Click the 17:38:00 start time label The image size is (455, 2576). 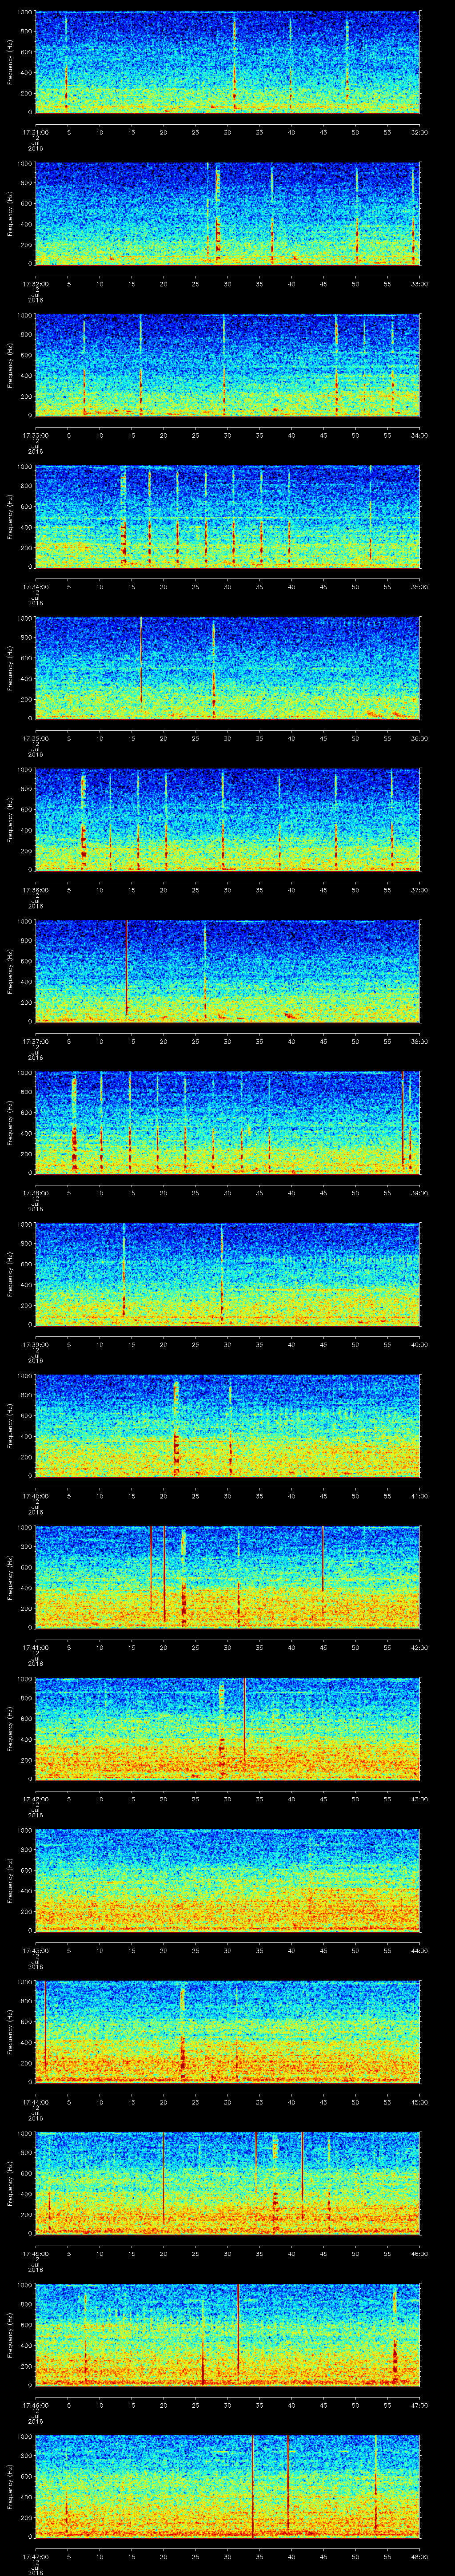coord(35,1192)
